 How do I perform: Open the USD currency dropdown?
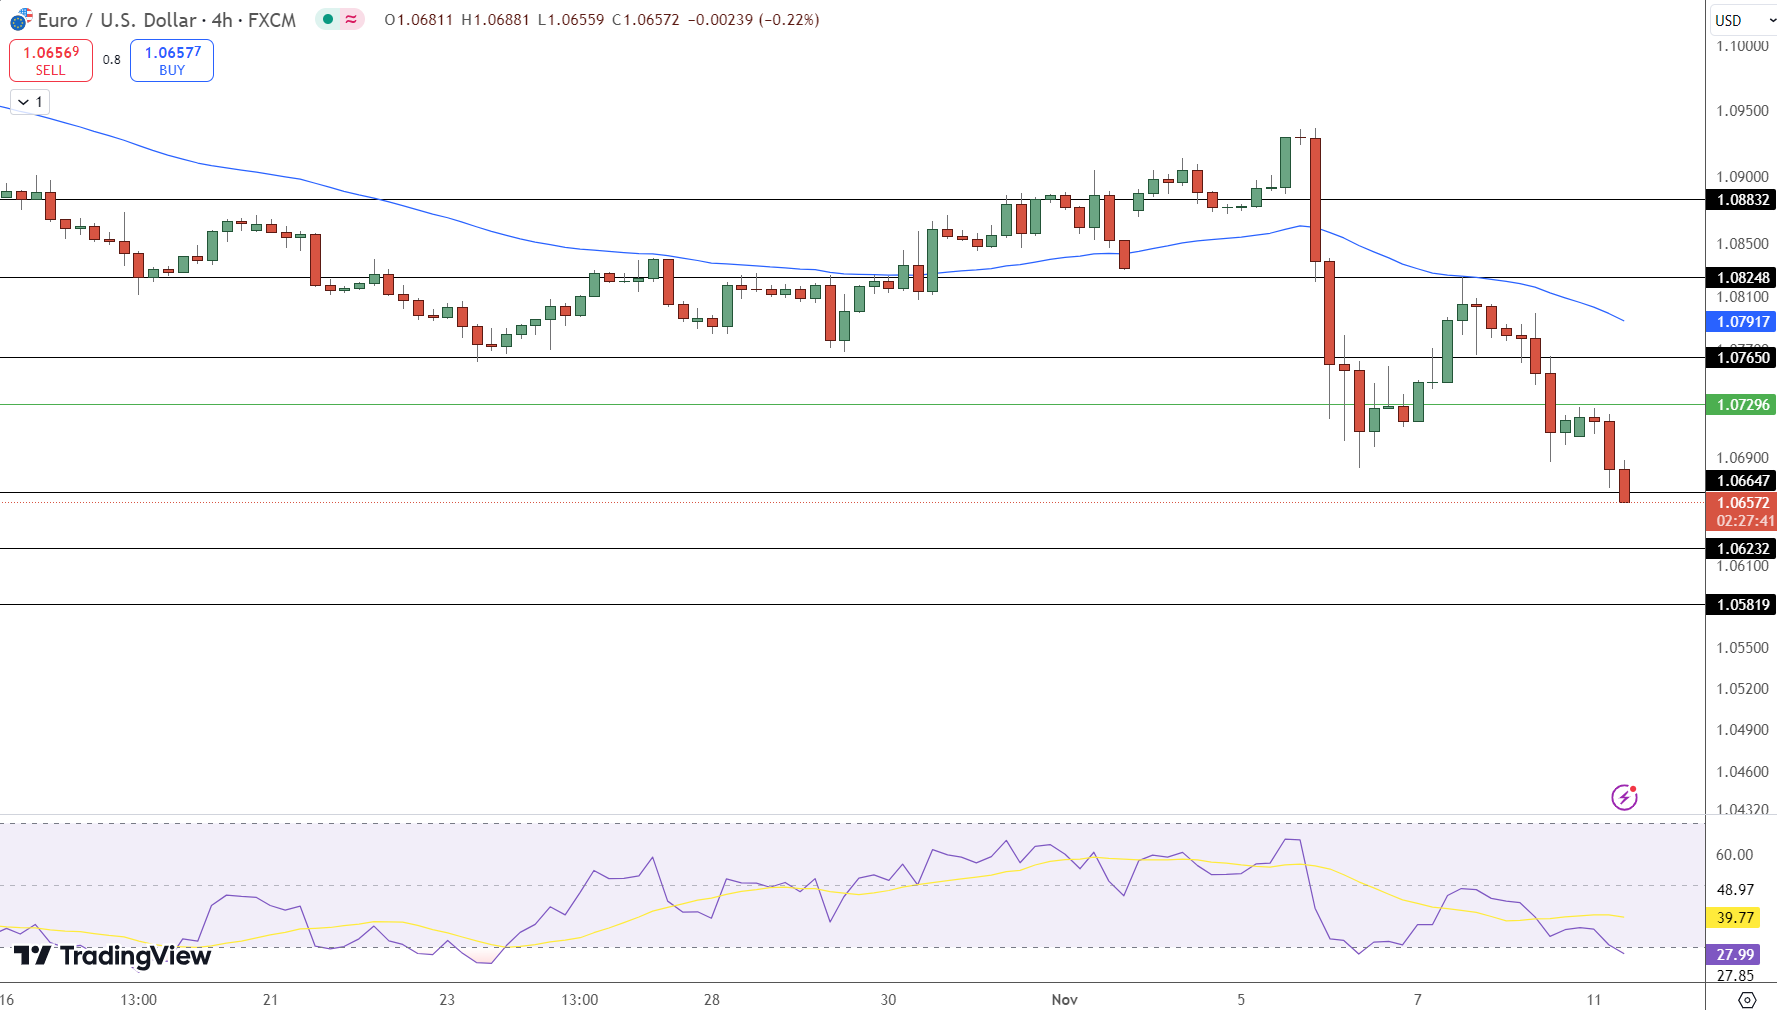[x=1744, y=20]
